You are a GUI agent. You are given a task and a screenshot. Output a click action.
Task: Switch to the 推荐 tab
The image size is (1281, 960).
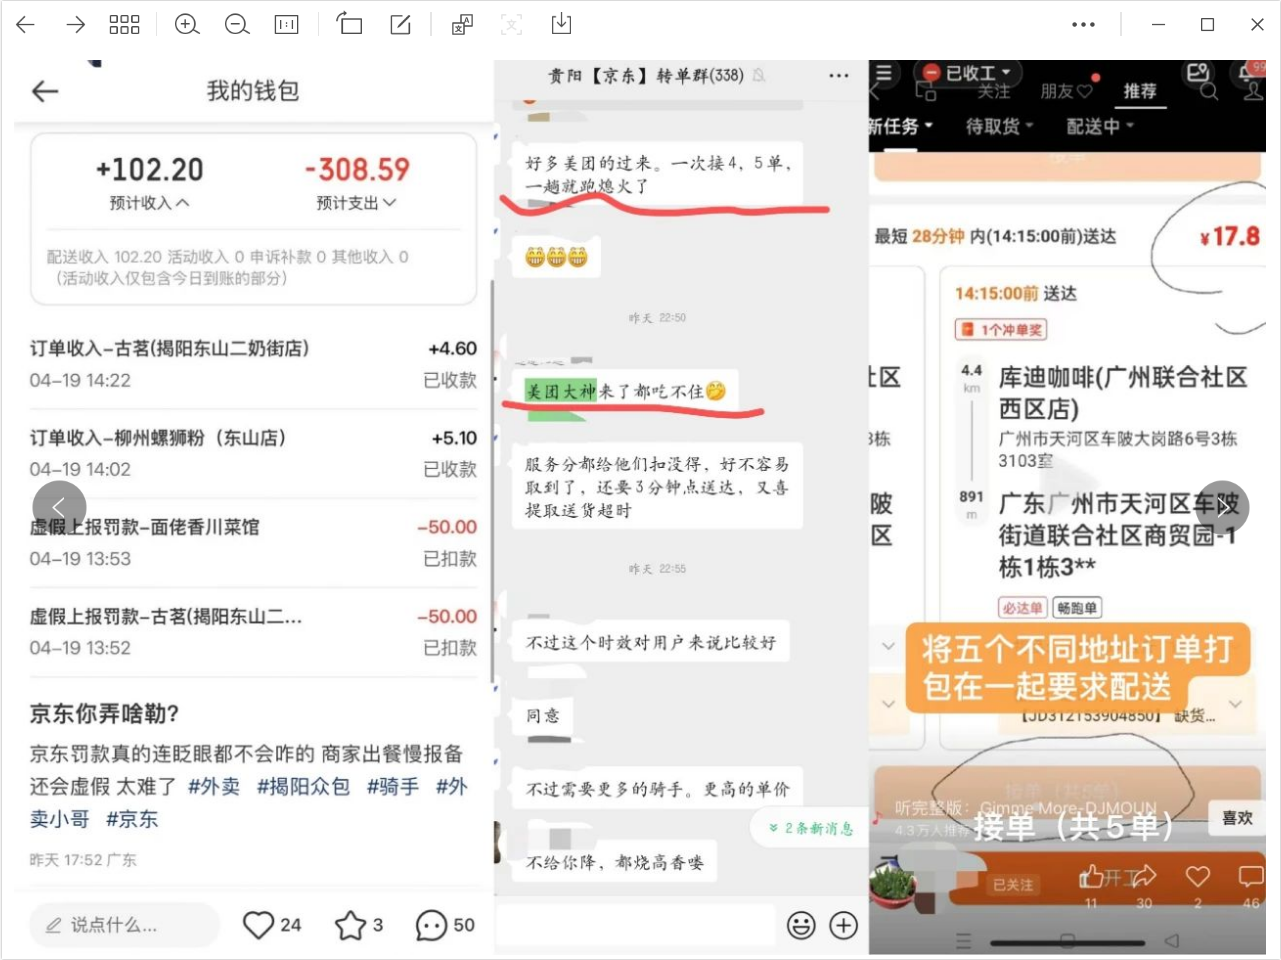tap(1139, 91)
